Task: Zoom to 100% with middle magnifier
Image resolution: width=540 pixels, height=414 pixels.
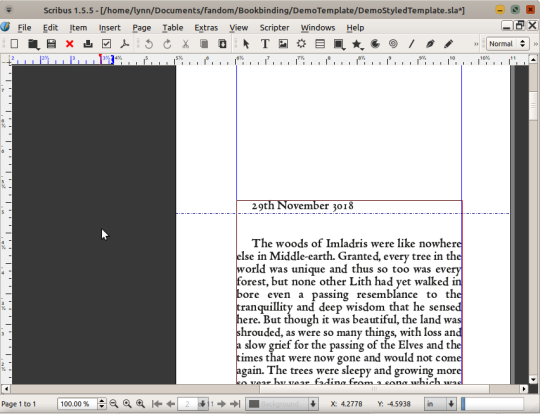Action: coord(127,404)
